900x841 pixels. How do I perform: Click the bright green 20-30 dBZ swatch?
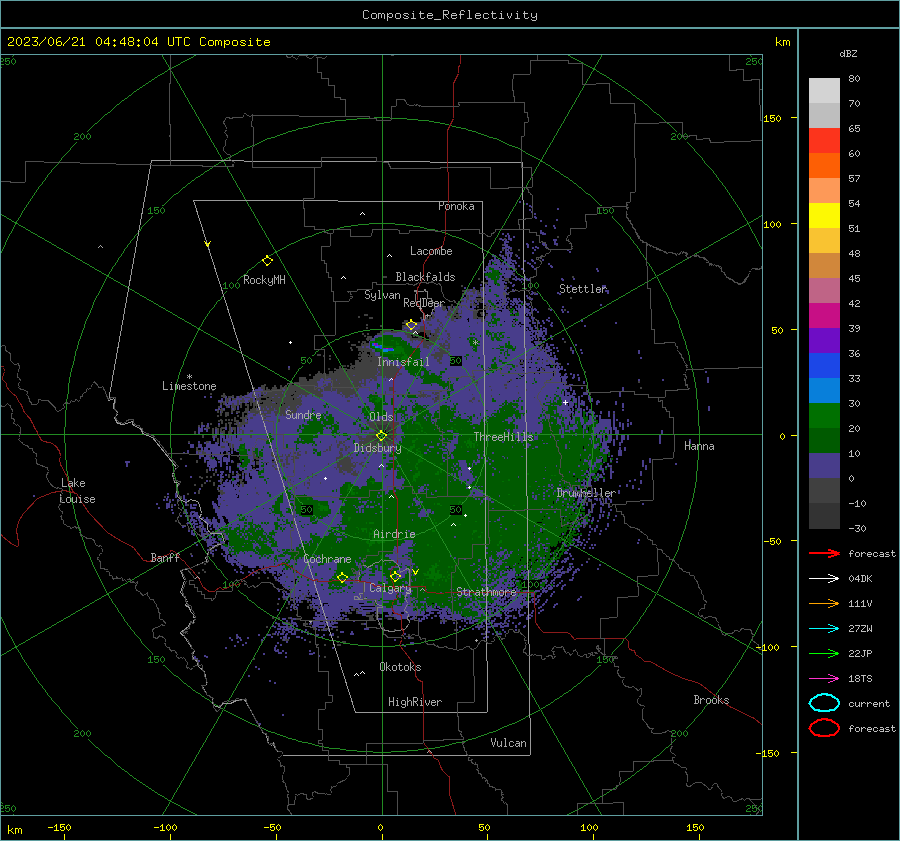click(824, 416)
